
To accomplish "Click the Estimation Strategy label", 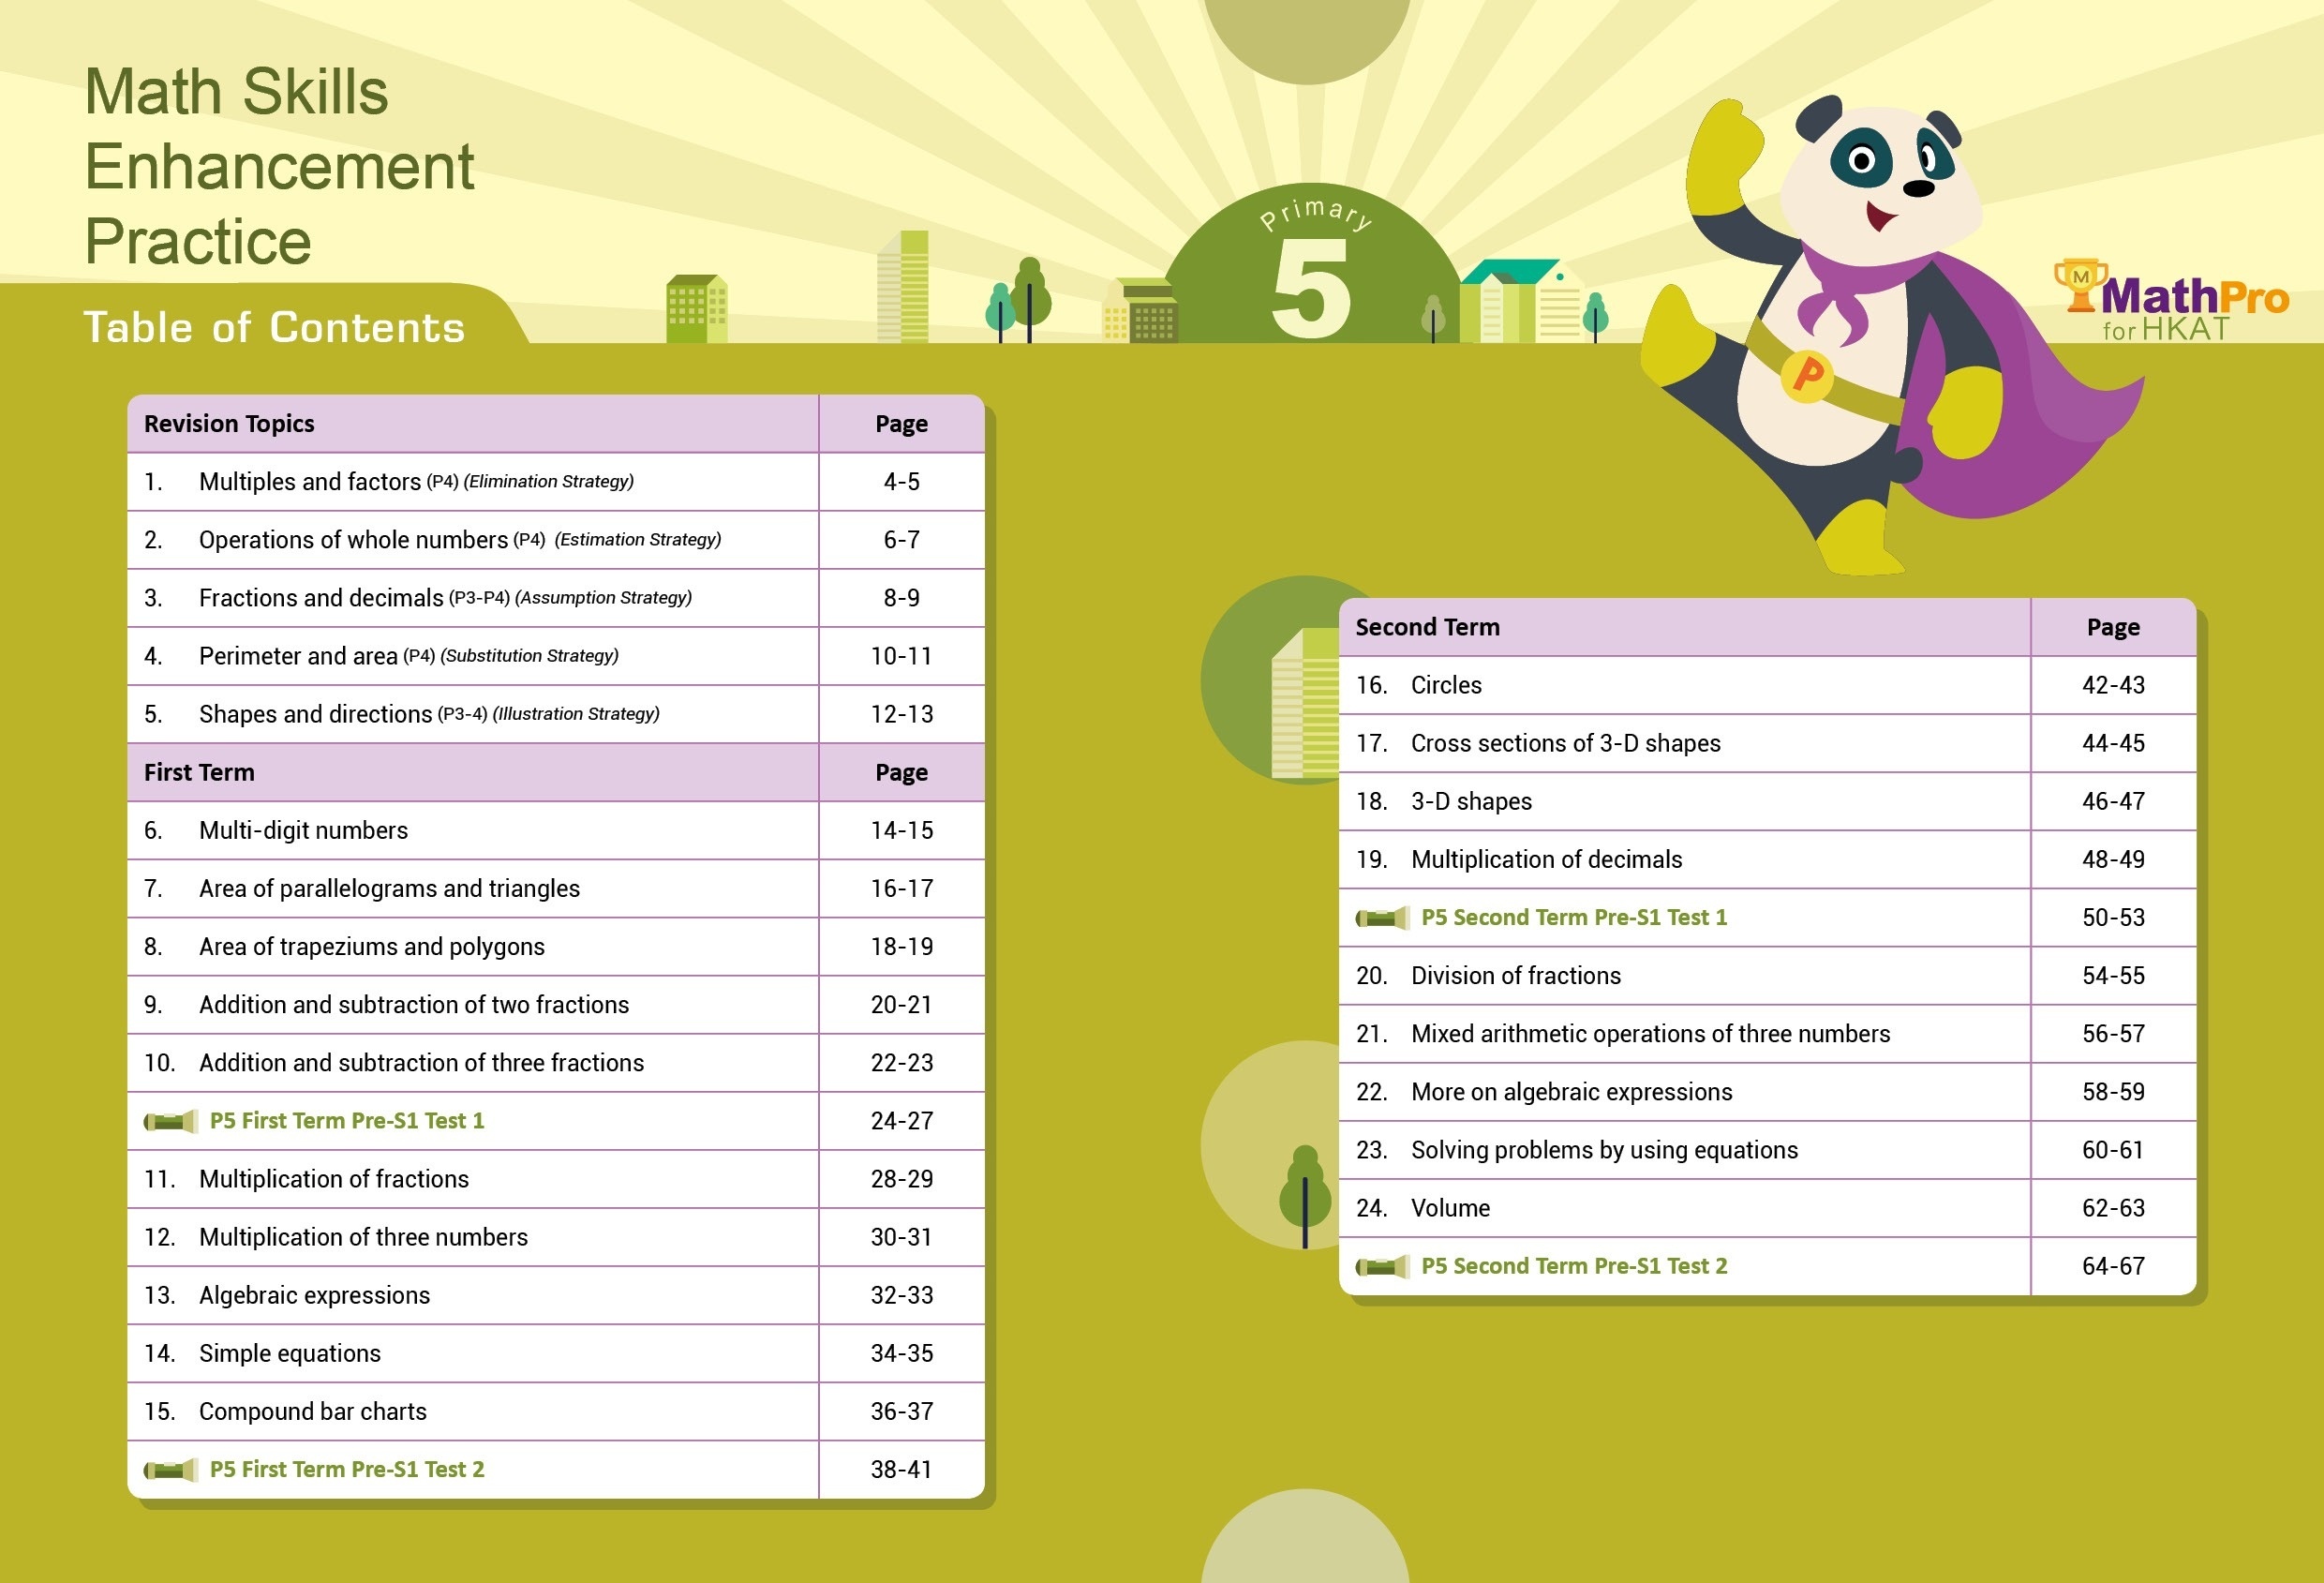I will (637, 540).
